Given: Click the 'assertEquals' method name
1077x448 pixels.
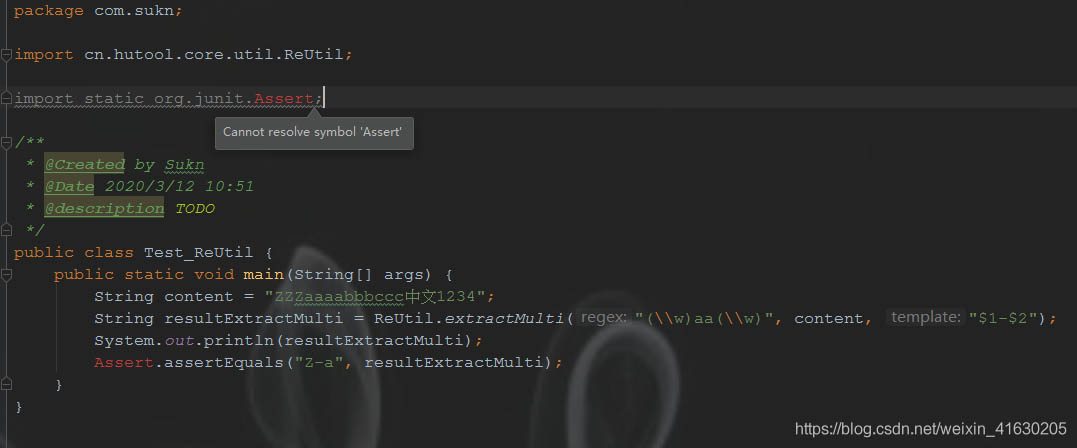Looking at the screenshot, I should click(224, 363).
